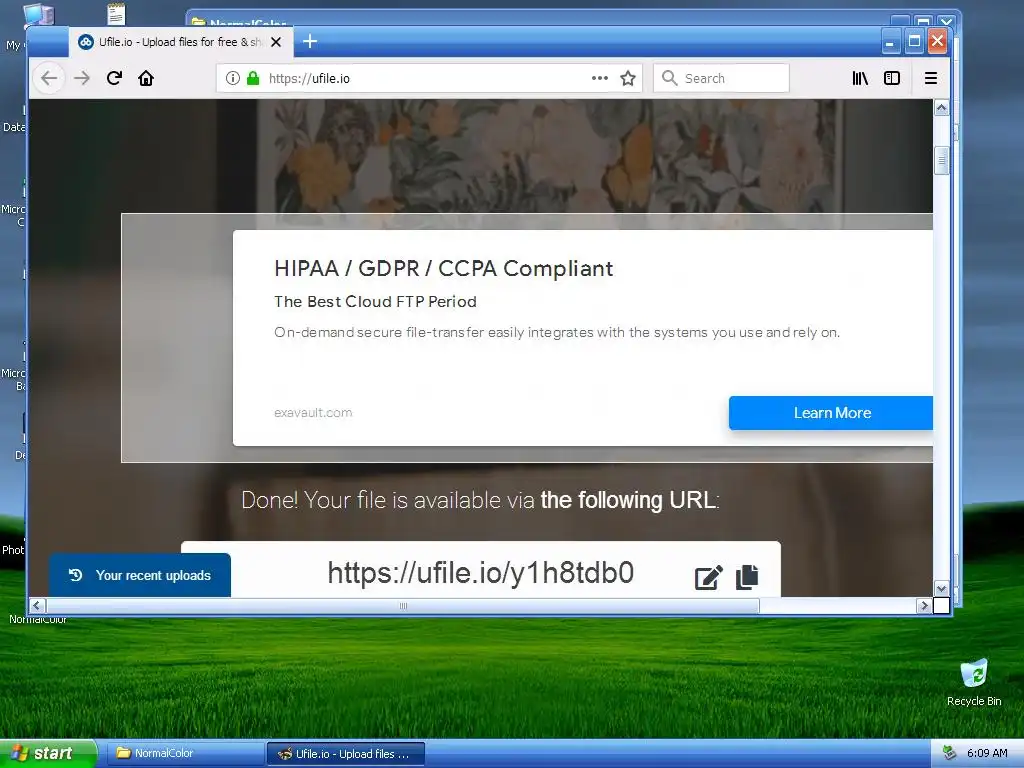Viewport: 1024px width, 768px height.
Task: Click the 6:09 AM taskbar clock
Action: [987, 754]
